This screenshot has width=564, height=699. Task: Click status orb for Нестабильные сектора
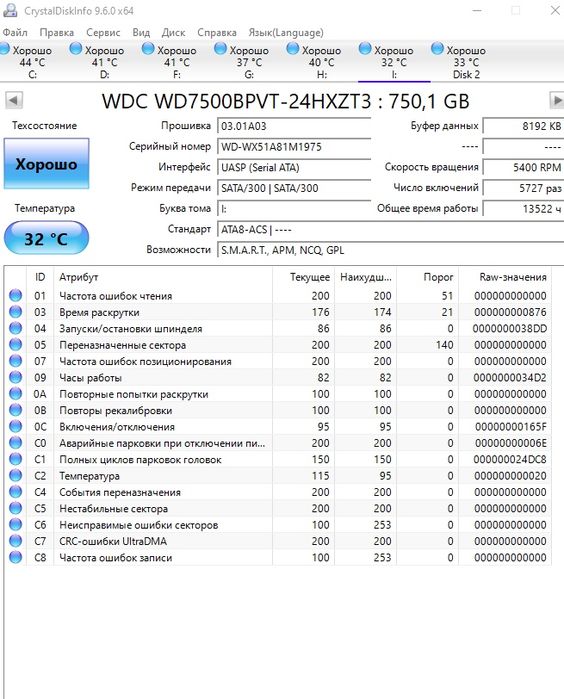16,508
